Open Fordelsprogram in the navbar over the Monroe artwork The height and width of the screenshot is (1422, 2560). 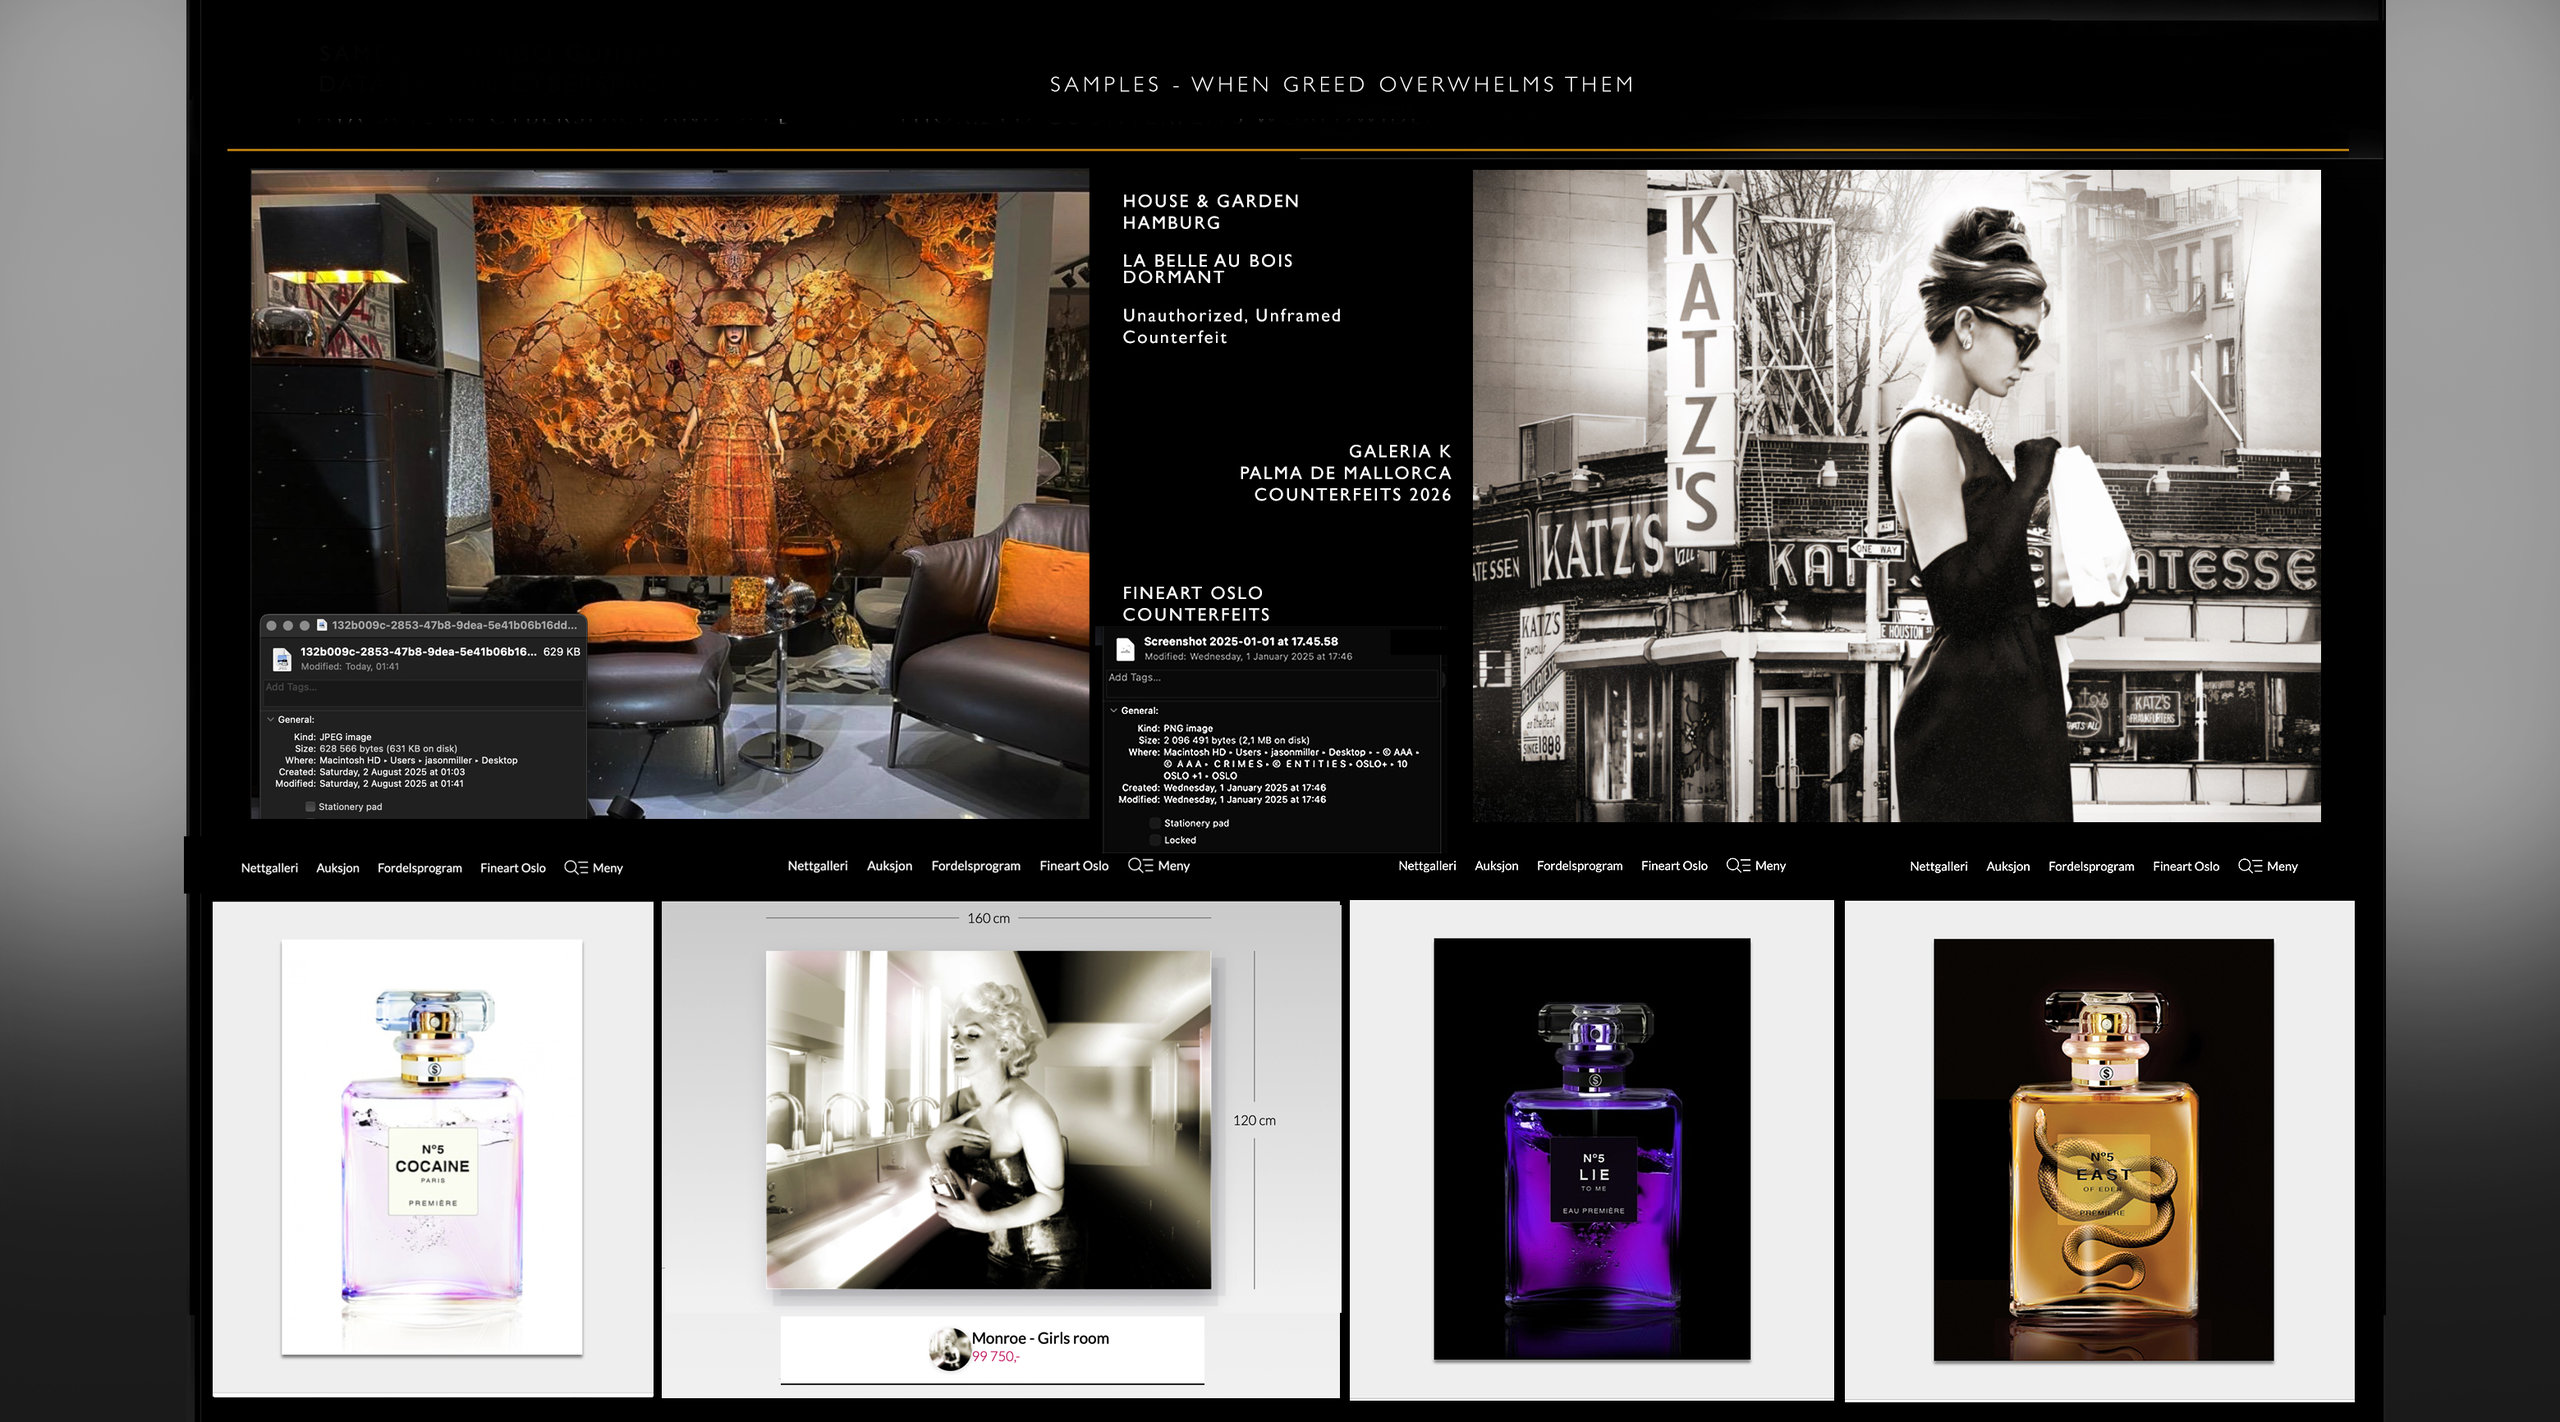coord(976,866)
